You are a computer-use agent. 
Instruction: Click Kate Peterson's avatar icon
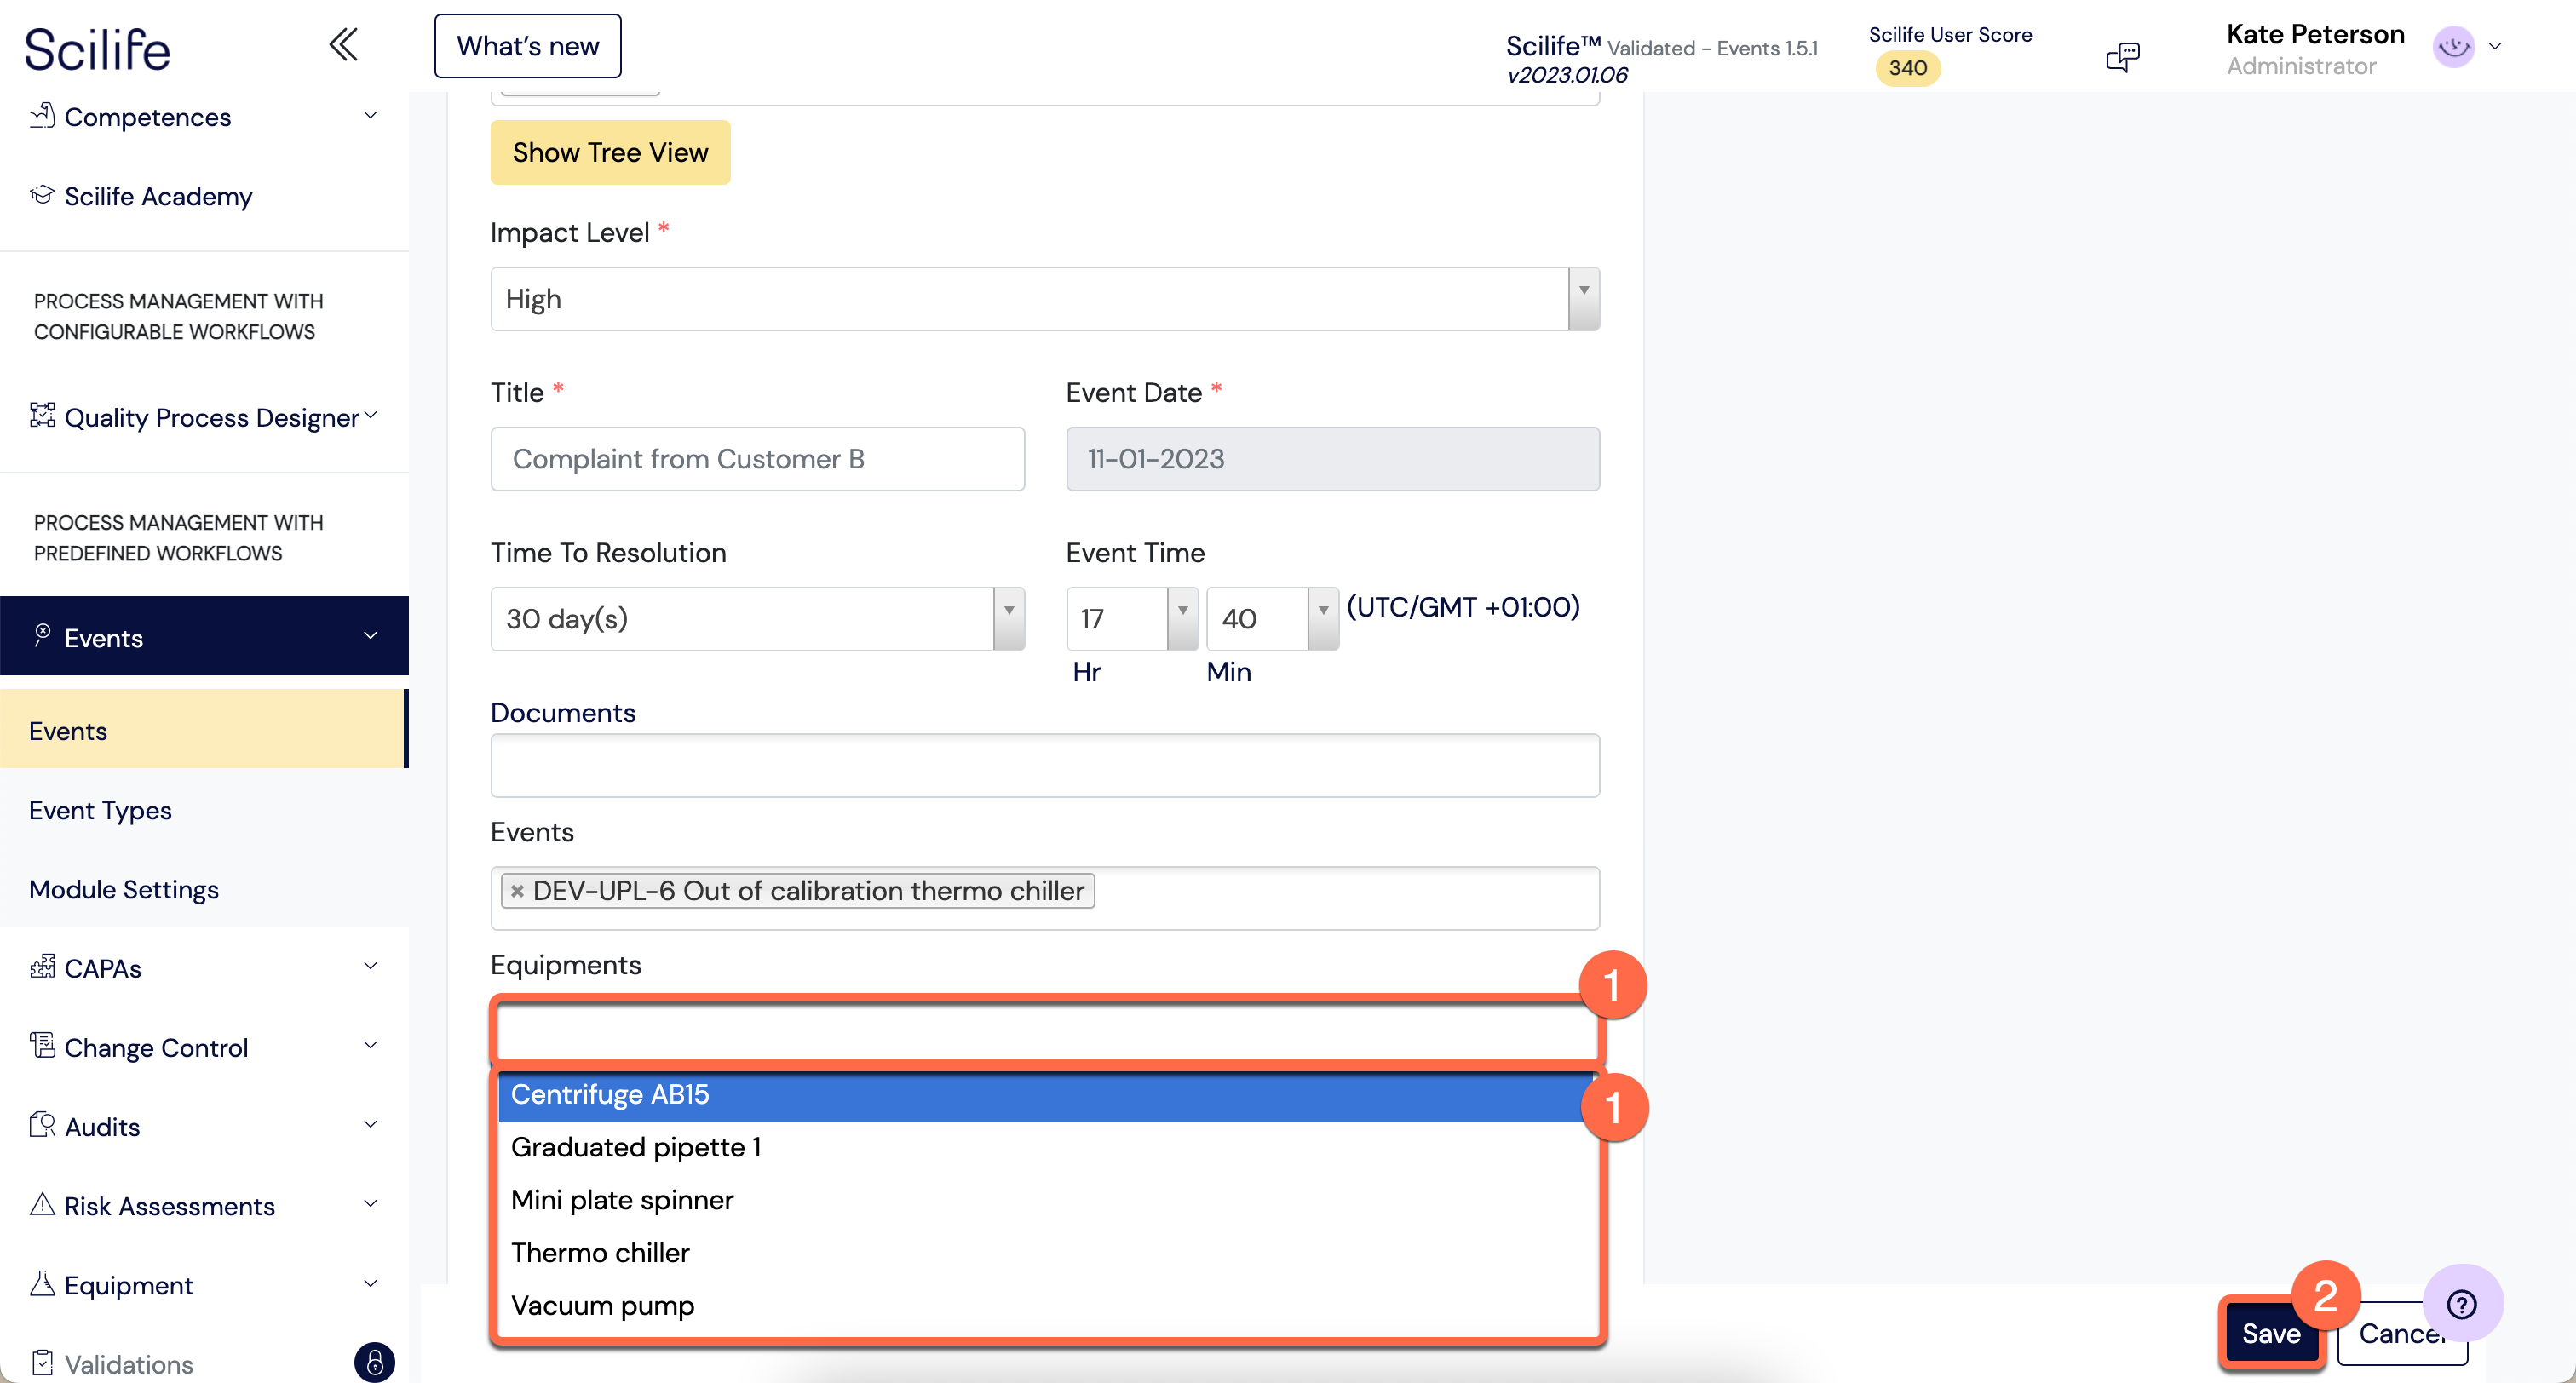(2453, 47)
